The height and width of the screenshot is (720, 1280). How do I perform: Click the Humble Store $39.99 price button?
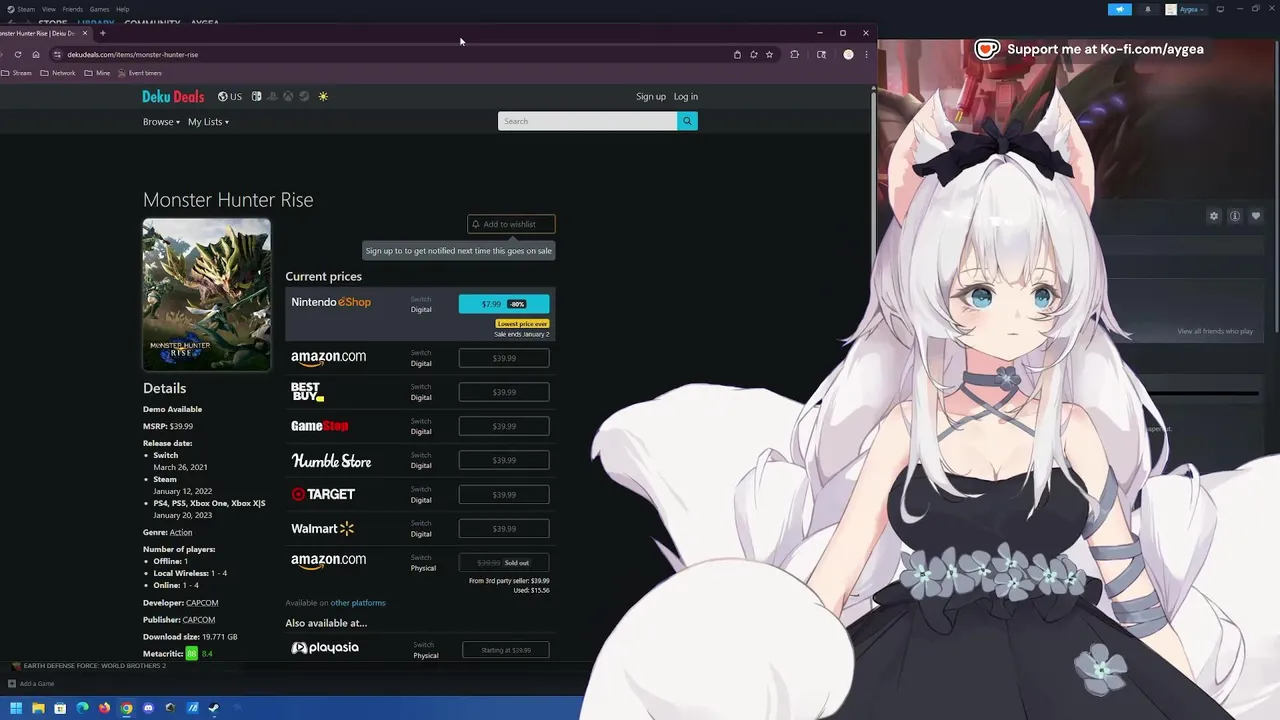[504, 460]
